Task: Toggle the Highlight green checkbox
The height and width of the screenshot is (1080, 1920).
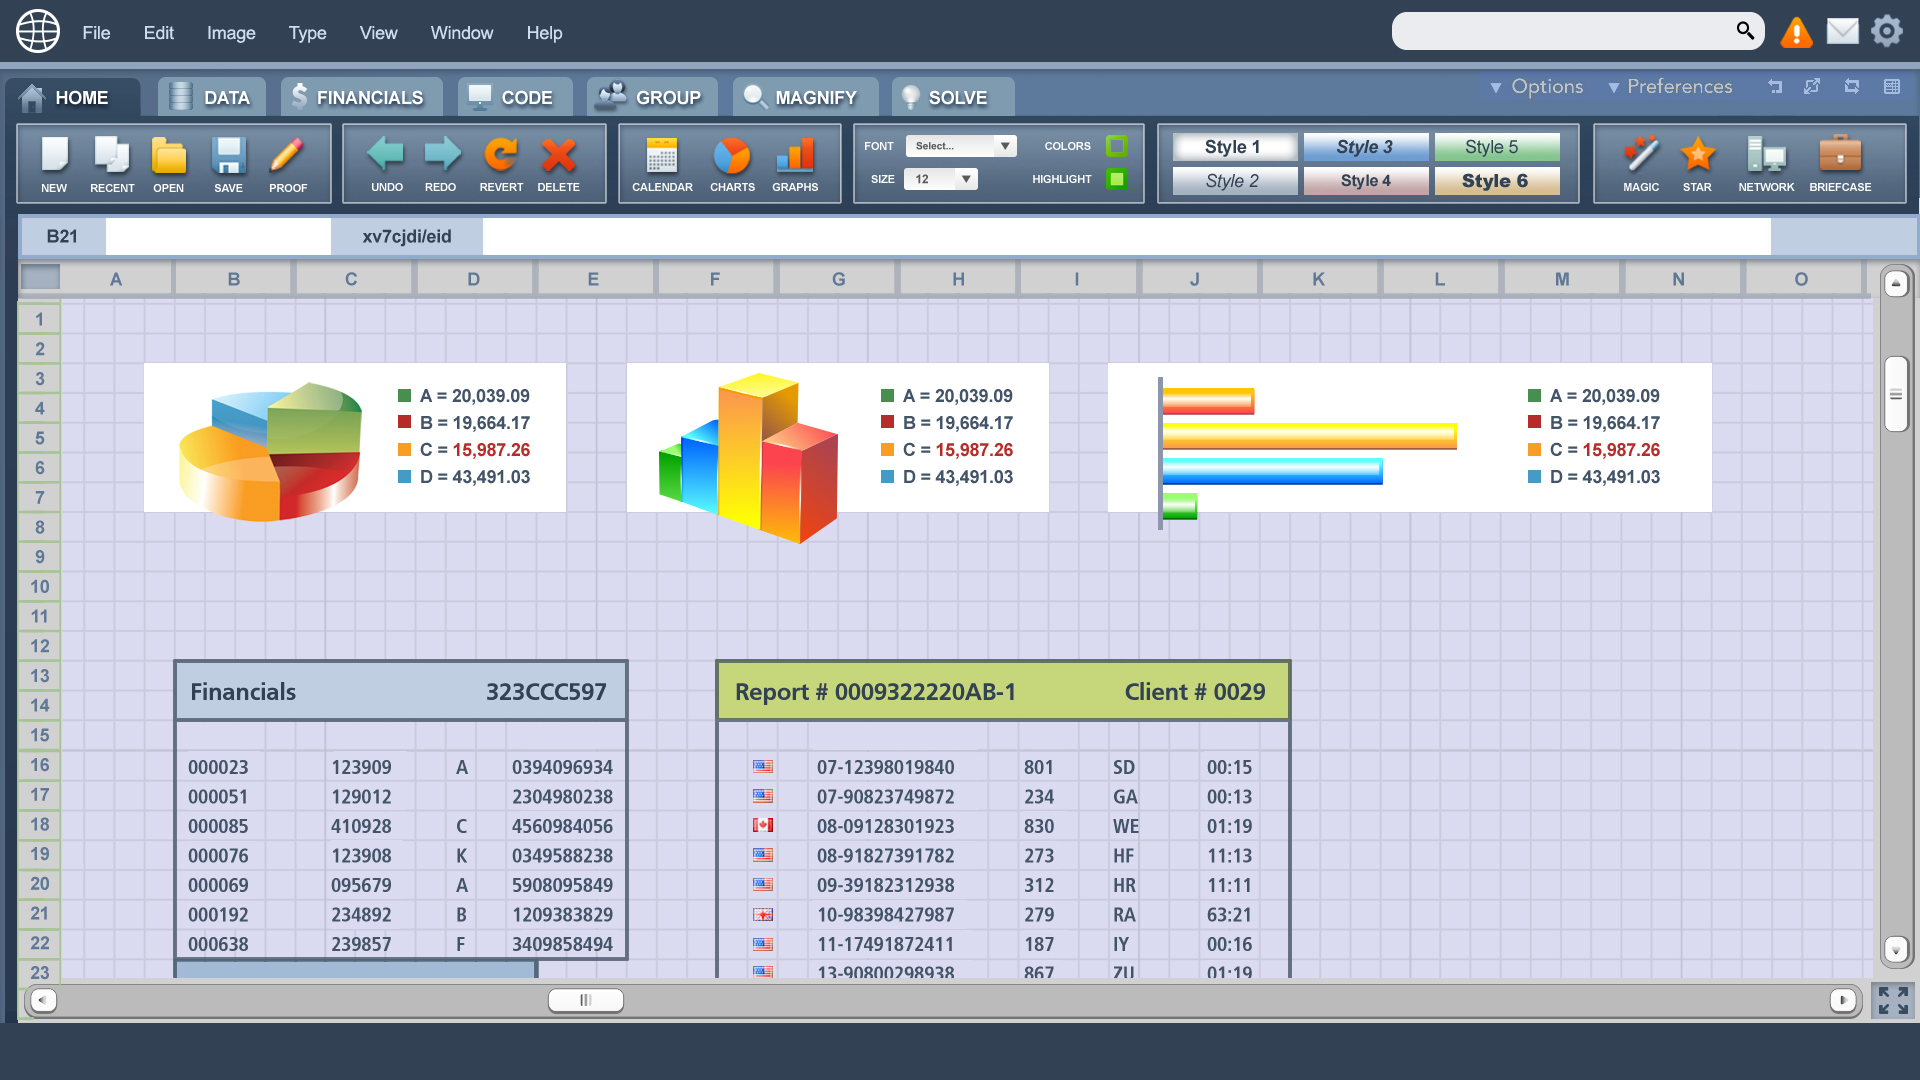Action: [x=1116, y=179]
